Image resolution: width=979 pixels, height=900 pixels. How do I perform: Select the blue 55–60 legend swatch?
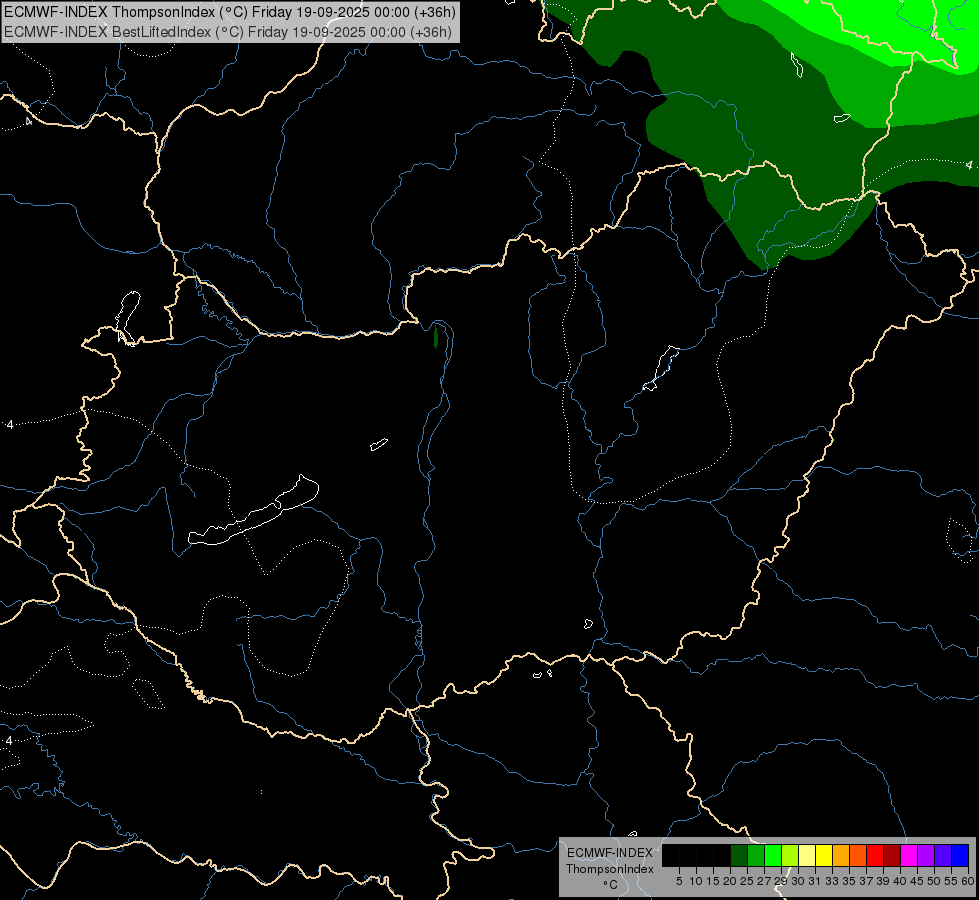pos(960,855)
